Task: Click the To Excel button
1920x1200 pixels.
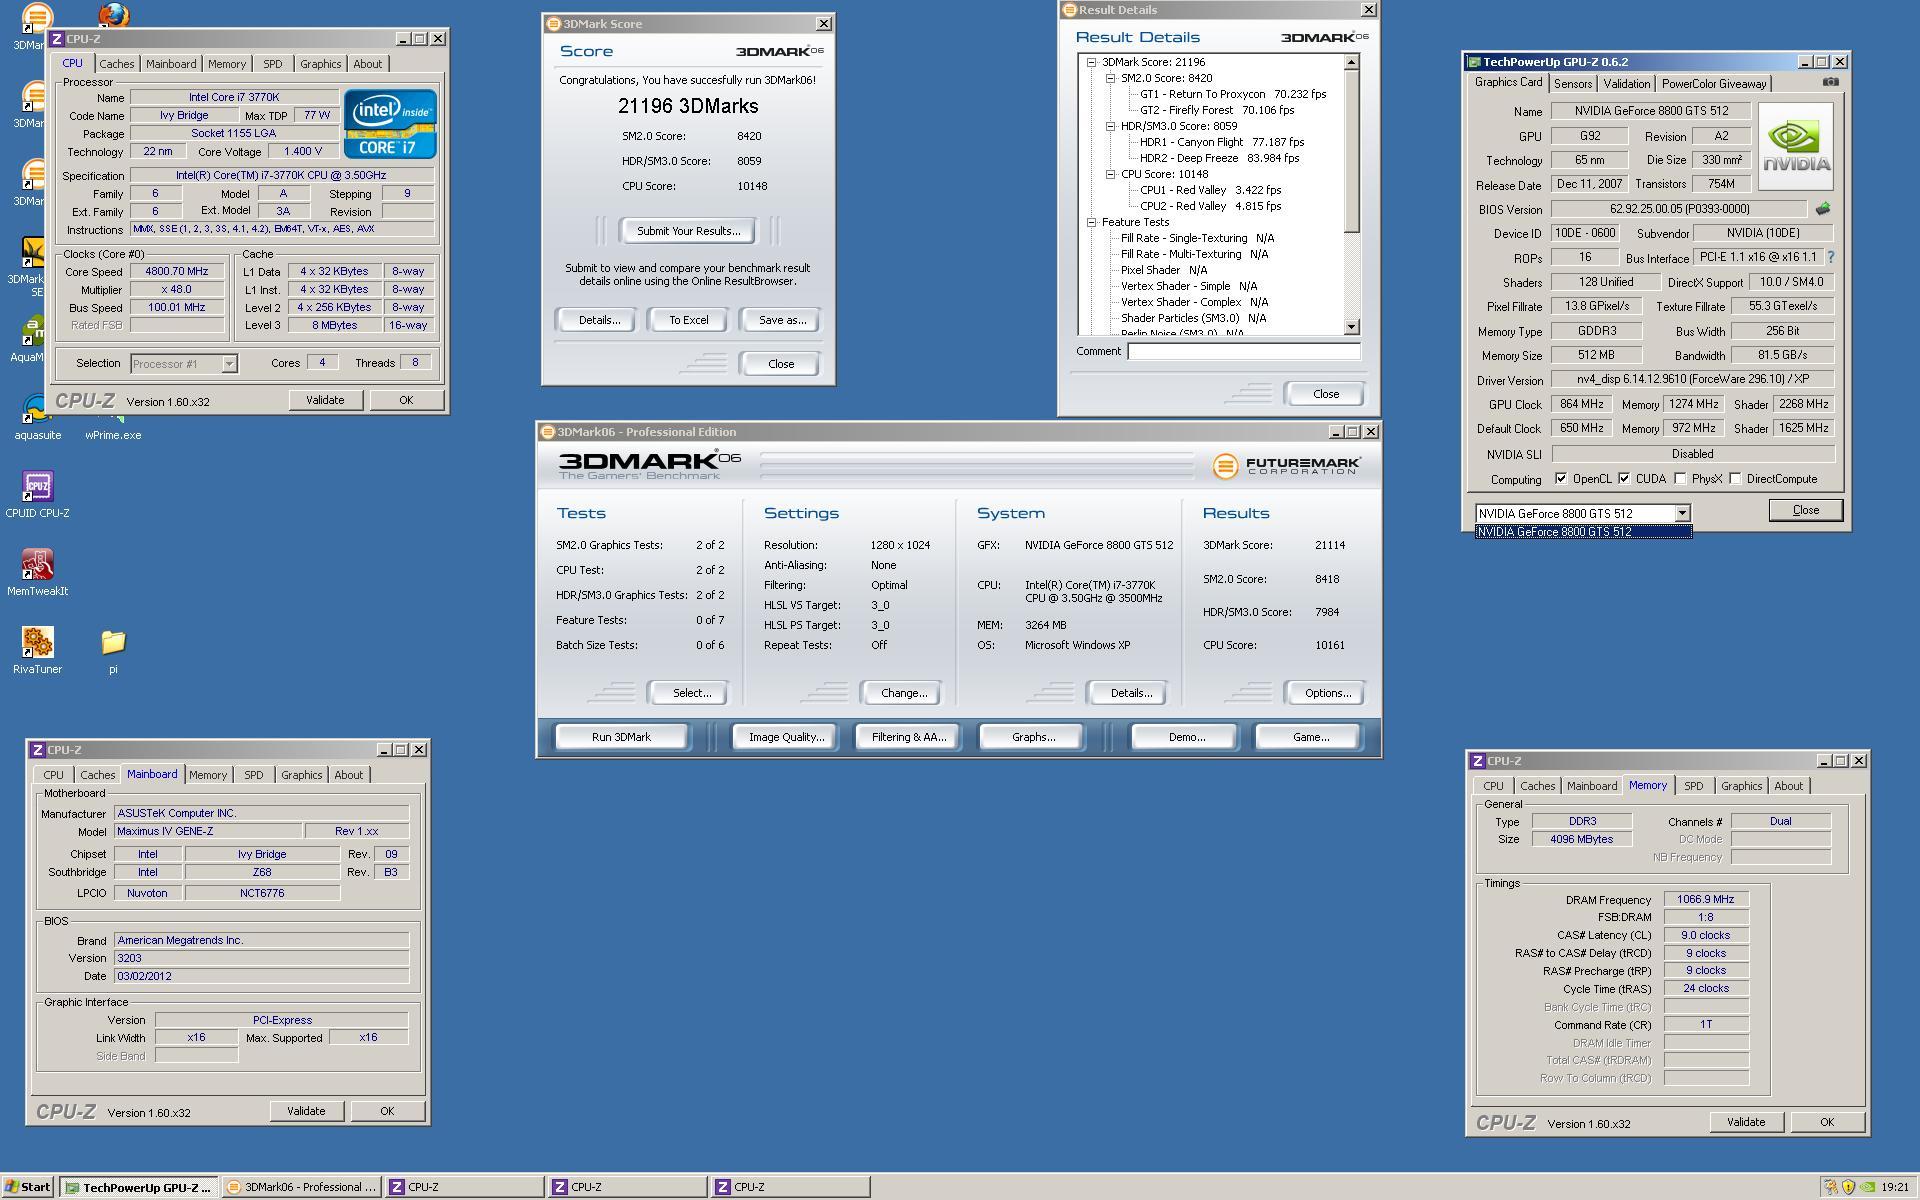Action: (688, 320)
